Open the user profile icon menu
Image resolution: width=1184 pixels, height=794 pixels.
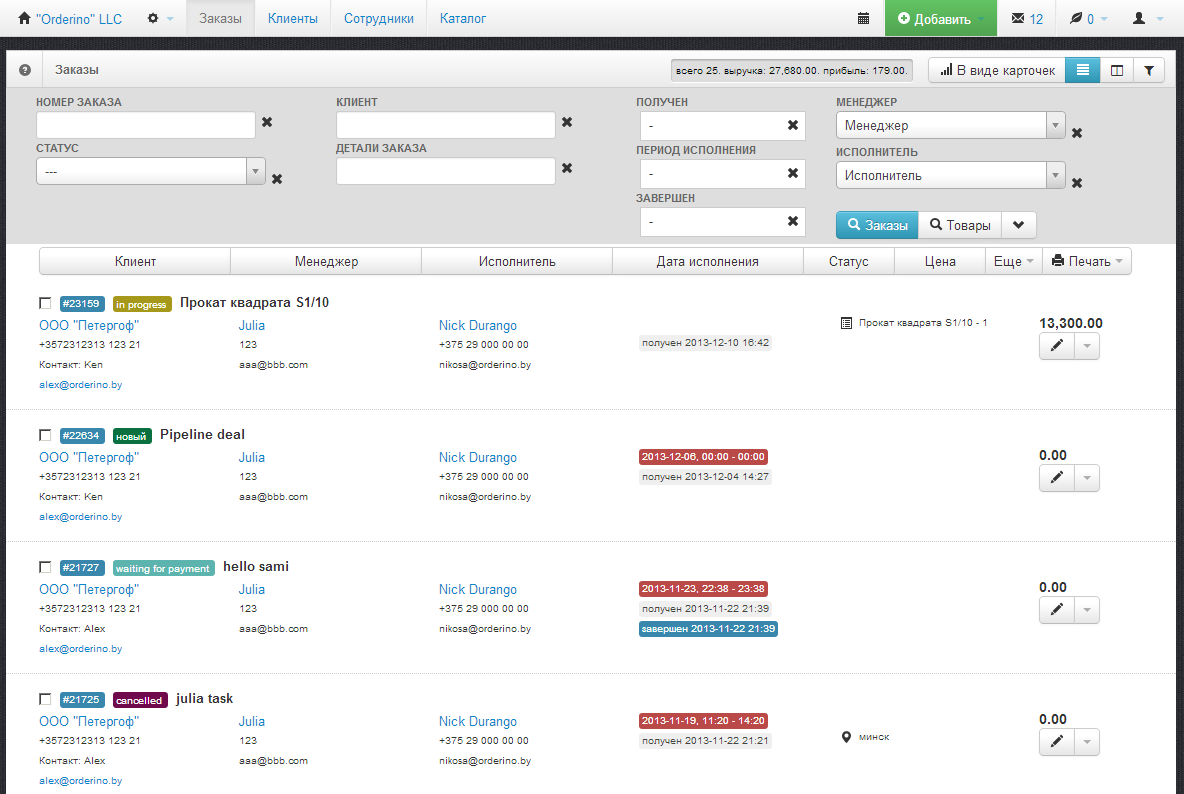1146,19
